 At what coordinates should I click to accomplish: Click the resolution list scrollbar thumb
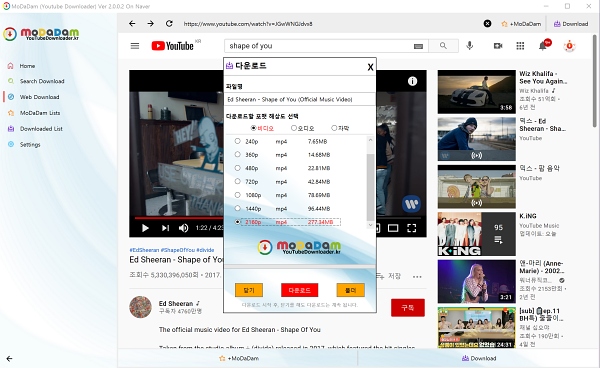[370, 187]
